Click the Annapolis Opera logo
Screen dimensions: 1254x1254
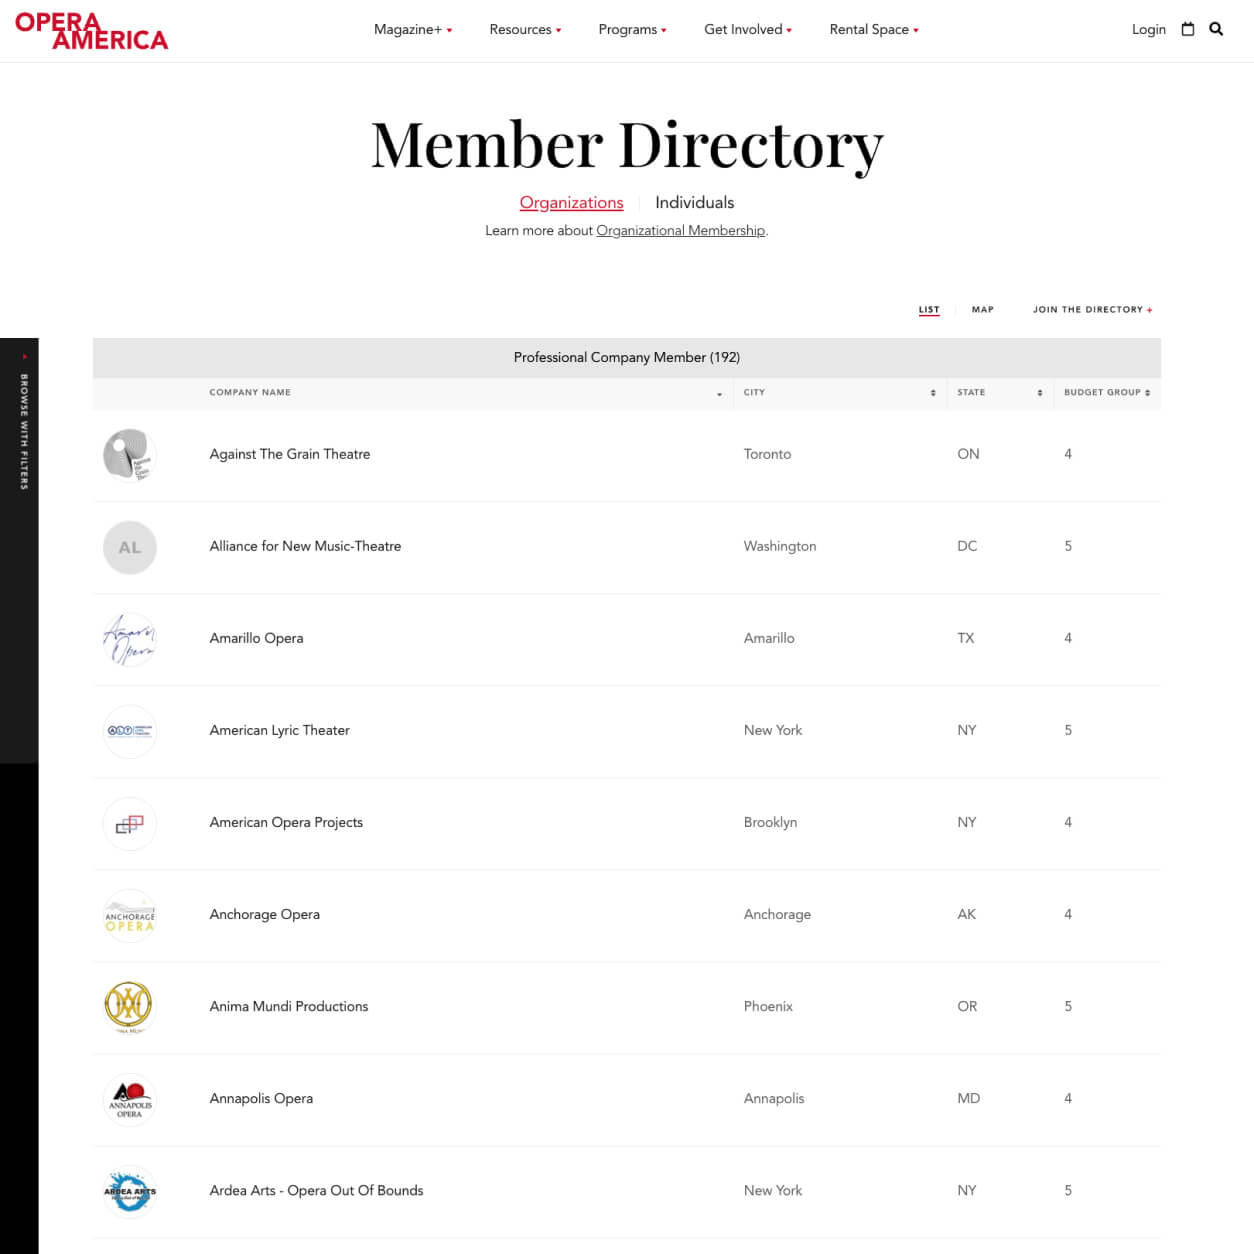click(130, 1099)
